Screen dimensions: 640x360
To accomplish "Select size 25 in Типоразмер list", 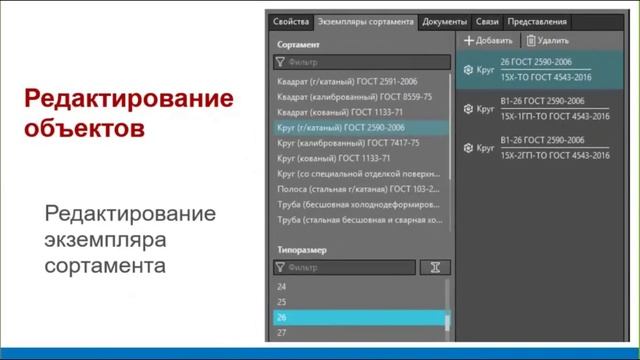I will click(x=359, y=302).
